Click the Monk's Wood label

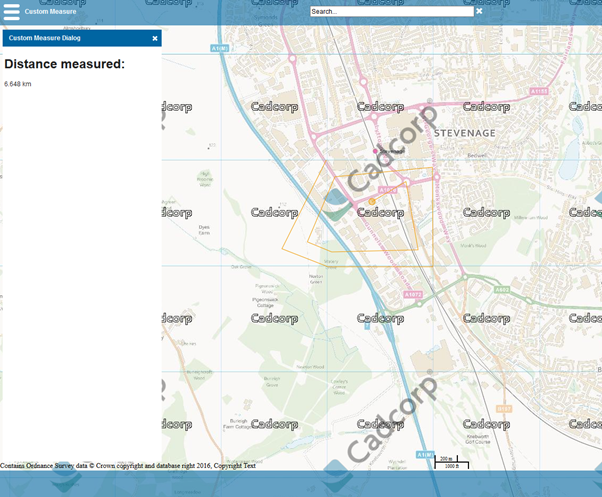coord(473,246)
